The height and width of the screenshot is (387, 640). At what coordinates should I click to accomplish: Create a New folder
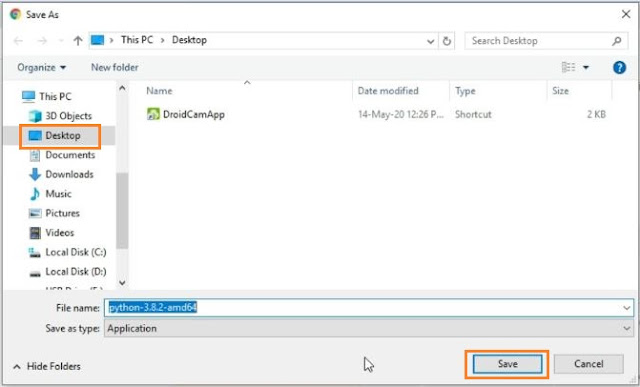click(115, 67)
